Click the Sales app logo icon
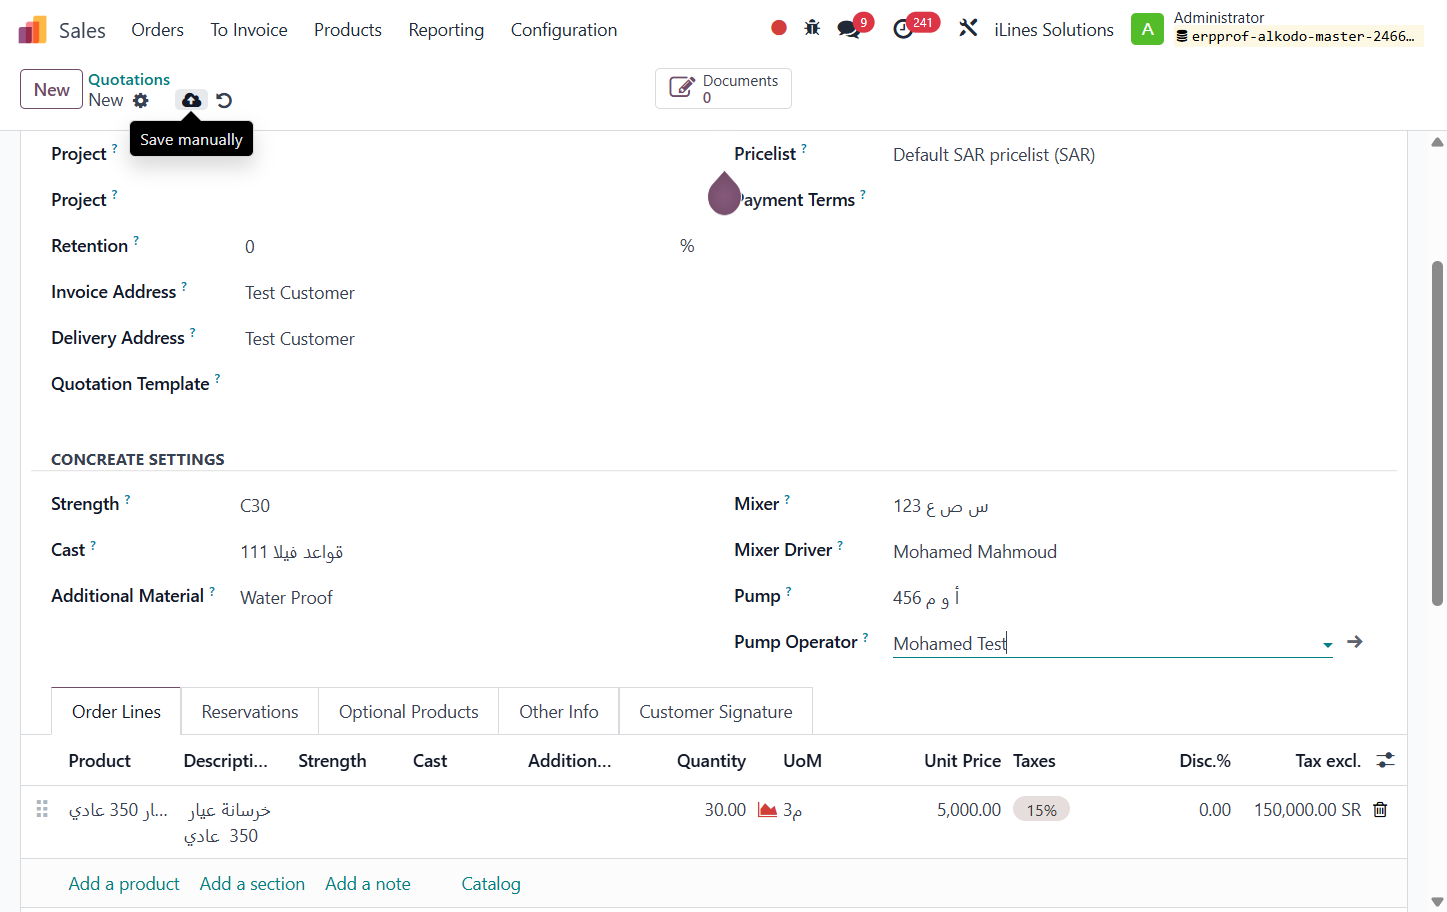 [x=32, y=30]
